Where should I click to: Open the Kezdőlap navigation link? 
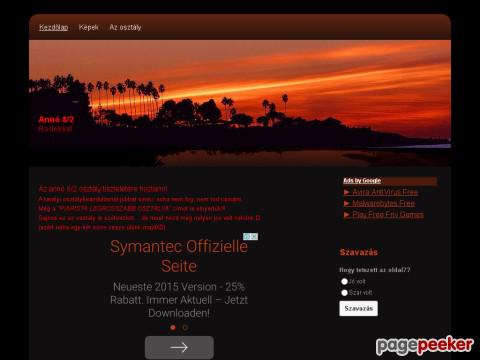point(53,27)
